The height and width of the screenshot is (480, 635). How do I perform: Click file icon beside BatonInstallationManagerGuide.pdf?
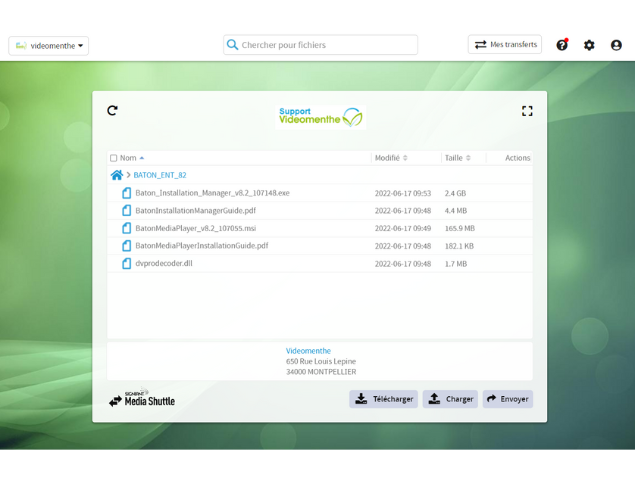click(126, 211)
